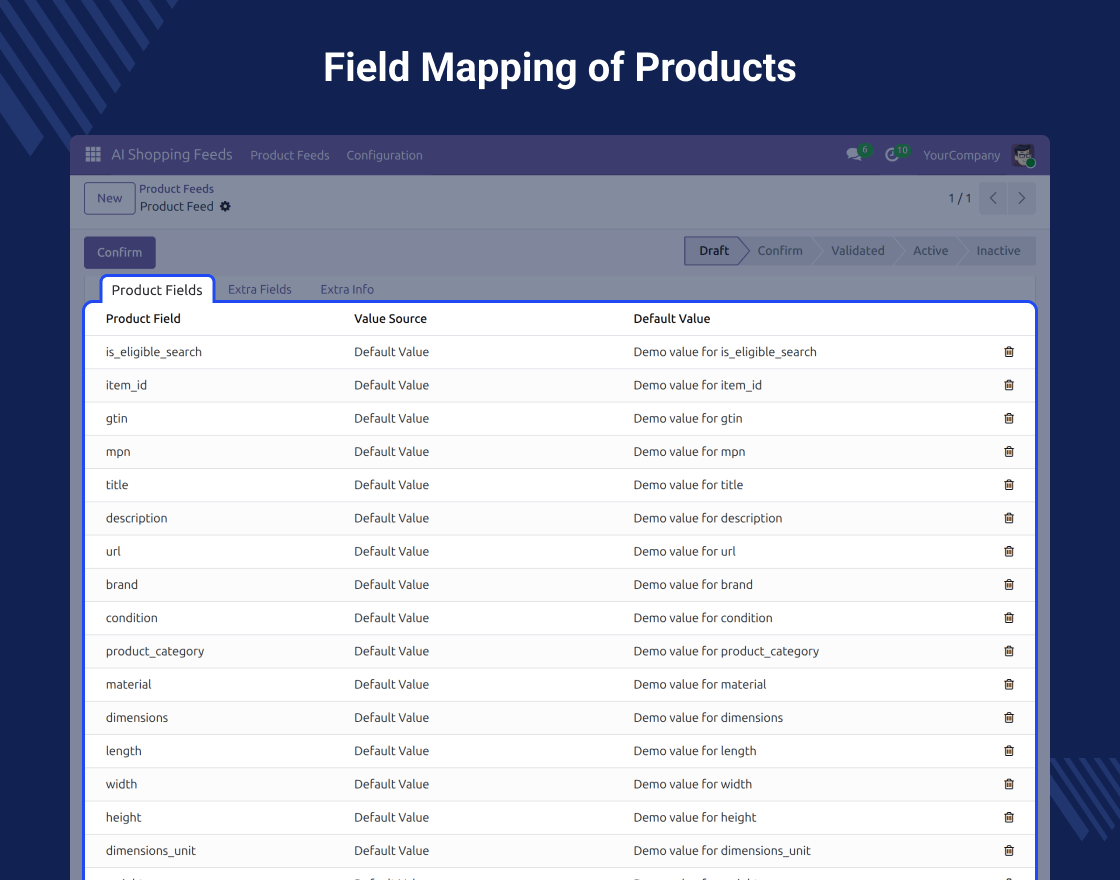This screenshot has height=880, width=1120.
Task: Sort by the Default Value column header
Action: click(x=671, y=319)
